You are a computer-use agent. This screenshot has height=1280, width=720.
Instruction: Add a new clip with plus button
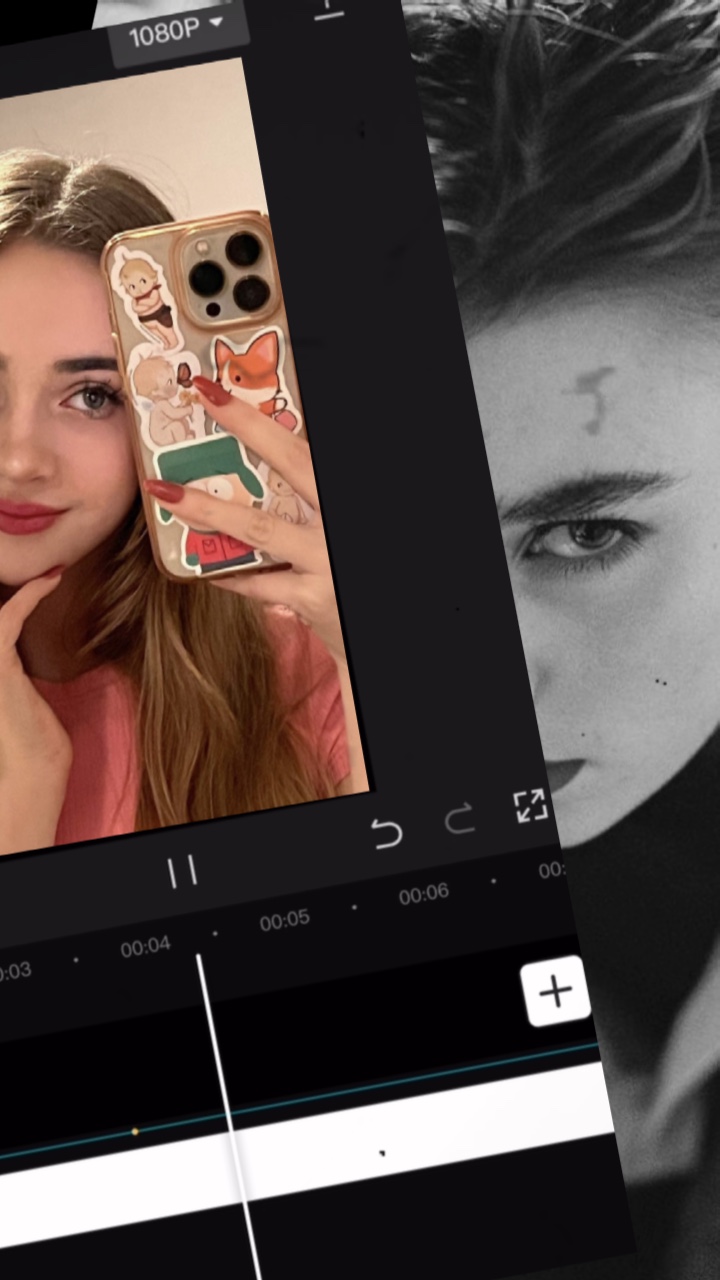(x=555, y=991)
